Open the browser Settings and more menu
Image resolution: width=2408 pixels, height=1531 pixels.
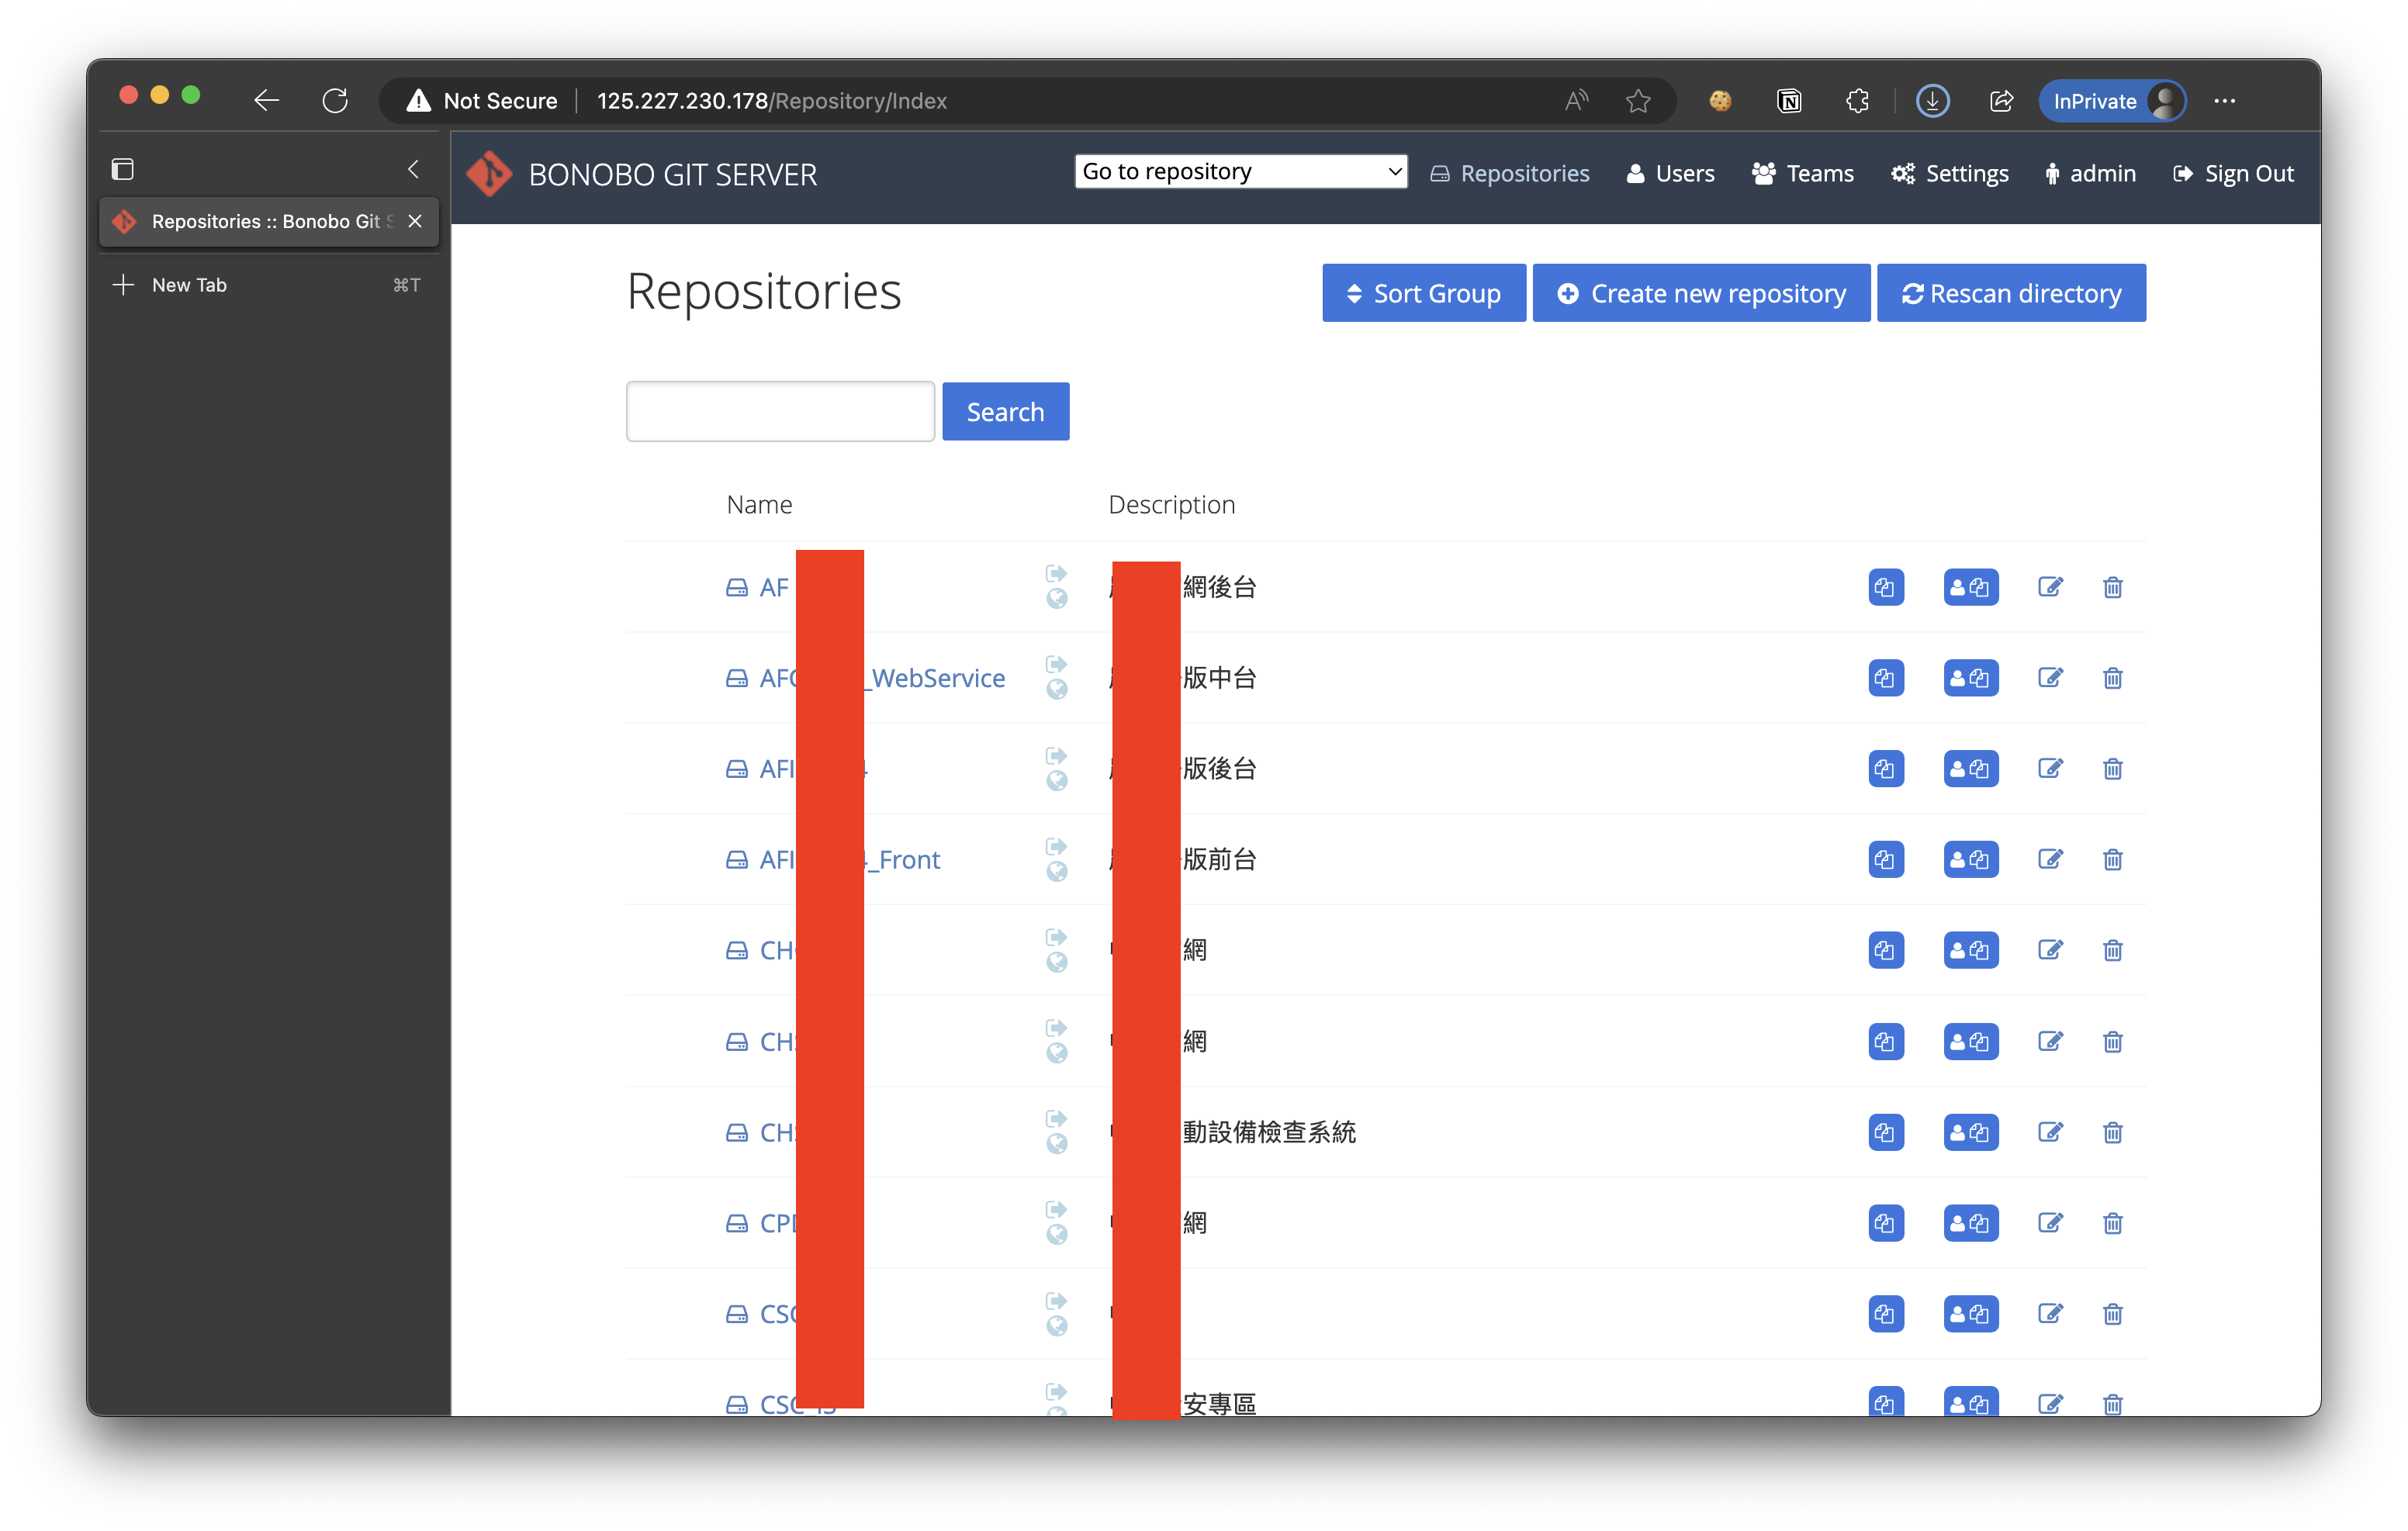2224,101
